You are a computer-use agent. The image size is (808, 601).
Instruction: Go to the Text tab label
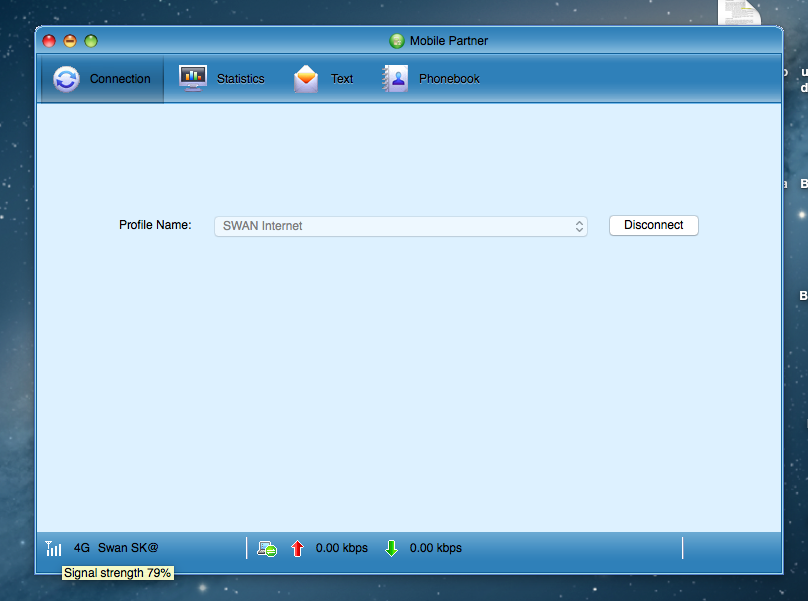pyautogui.click(x=342, y=79)
